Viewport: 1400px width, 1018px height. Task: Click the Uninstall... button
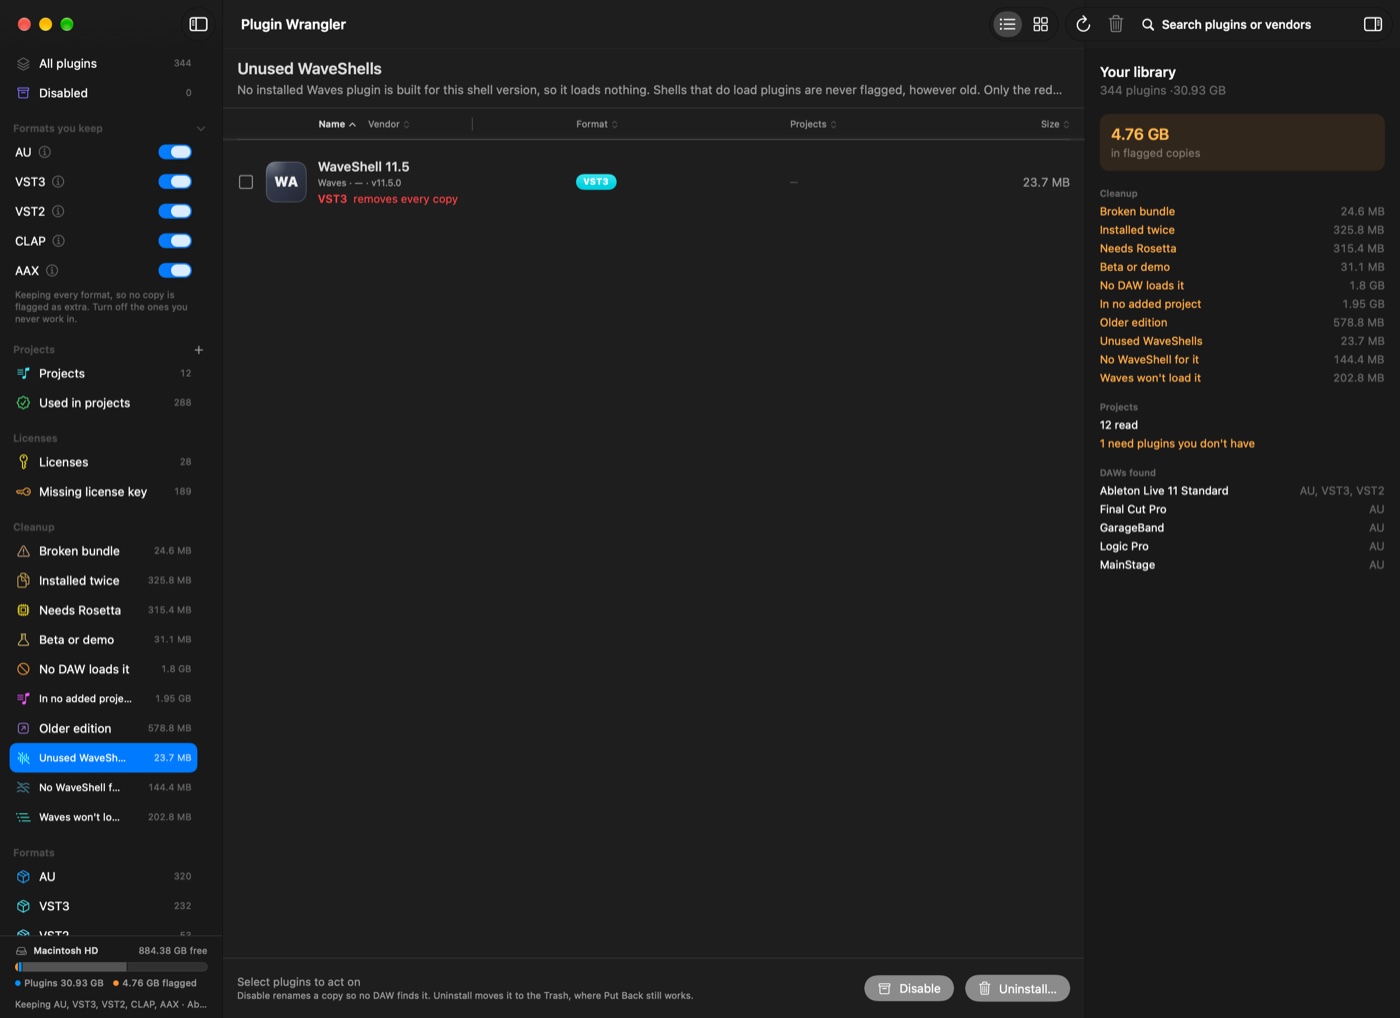coord(1017,988)
